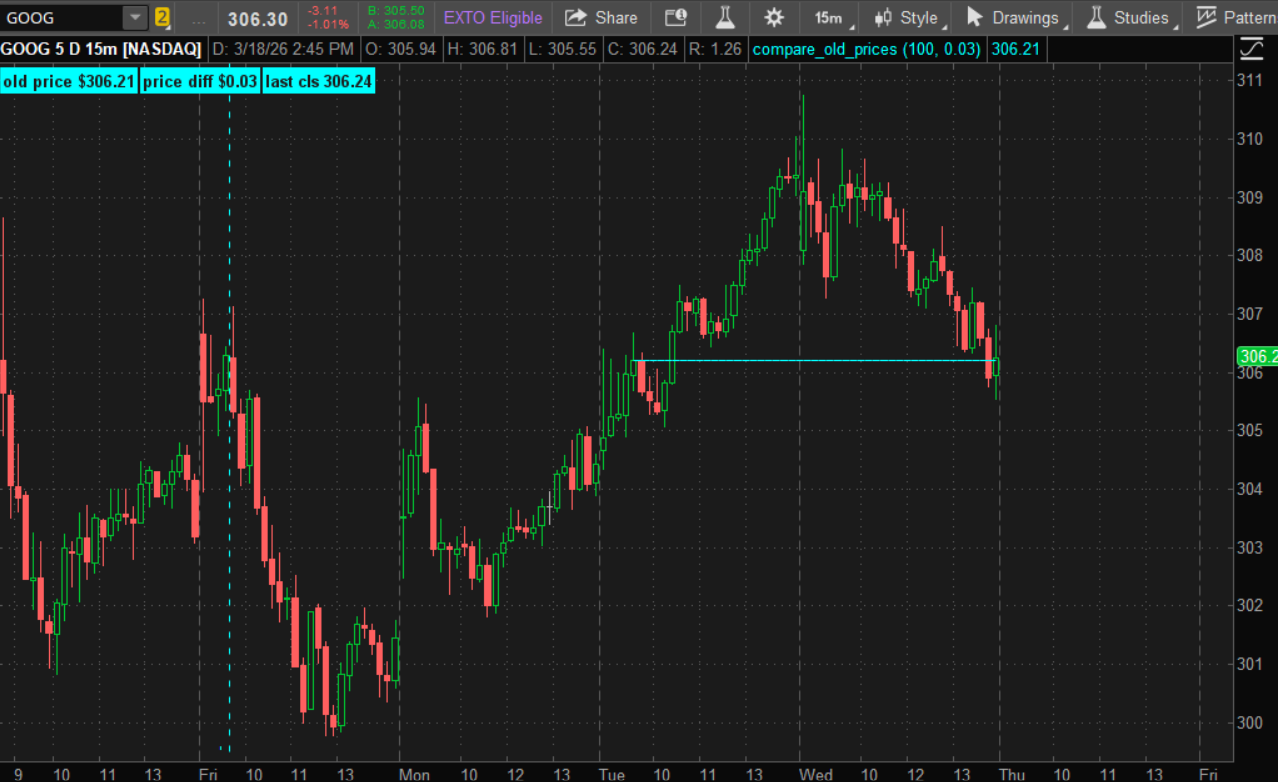1278x782 pixels.
Task: Click the Share button
Action: click(601, 18)
